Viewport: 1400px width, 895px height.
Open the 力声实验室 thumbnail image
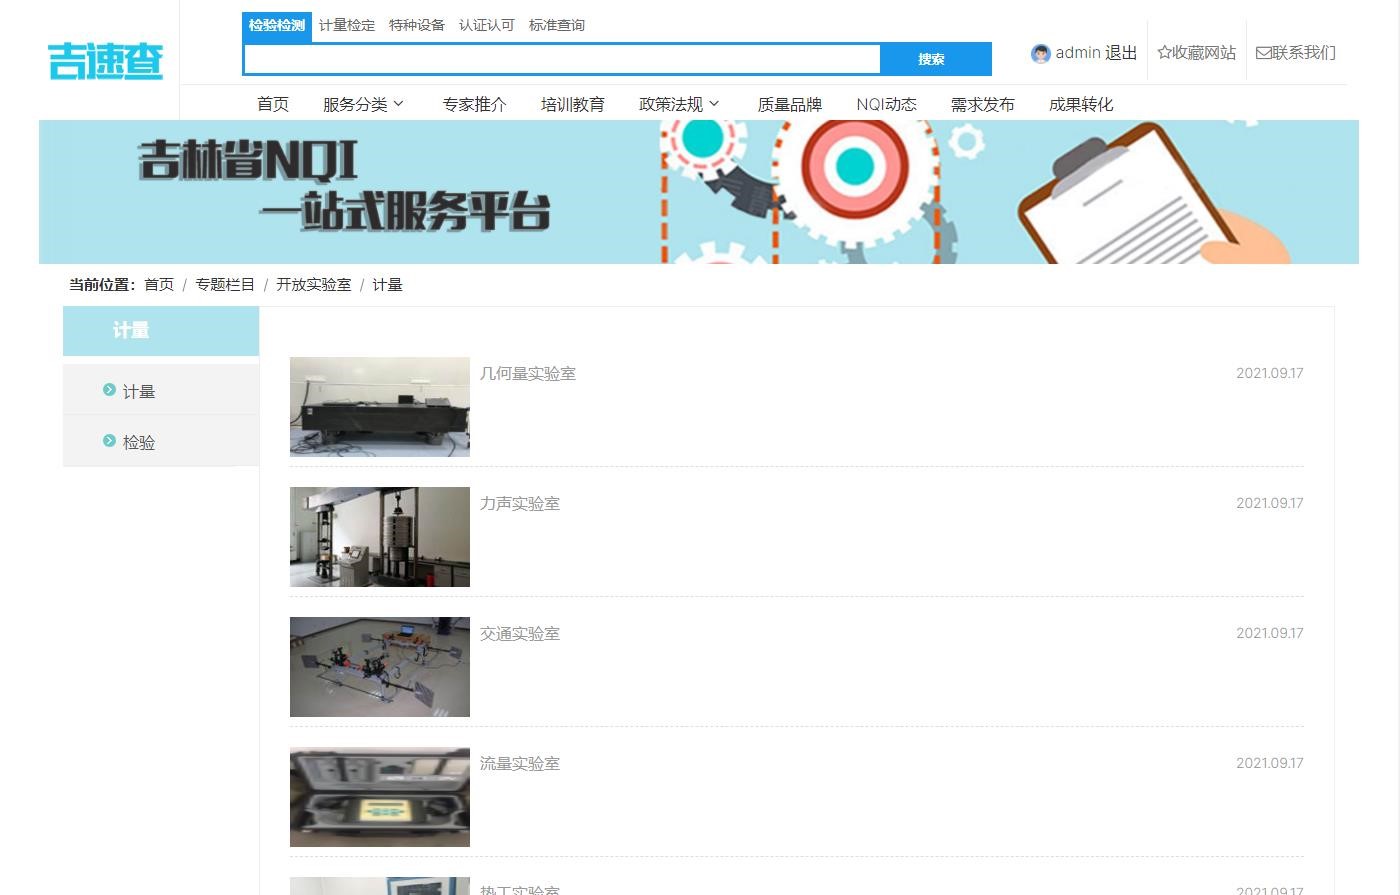coord(380,537)
